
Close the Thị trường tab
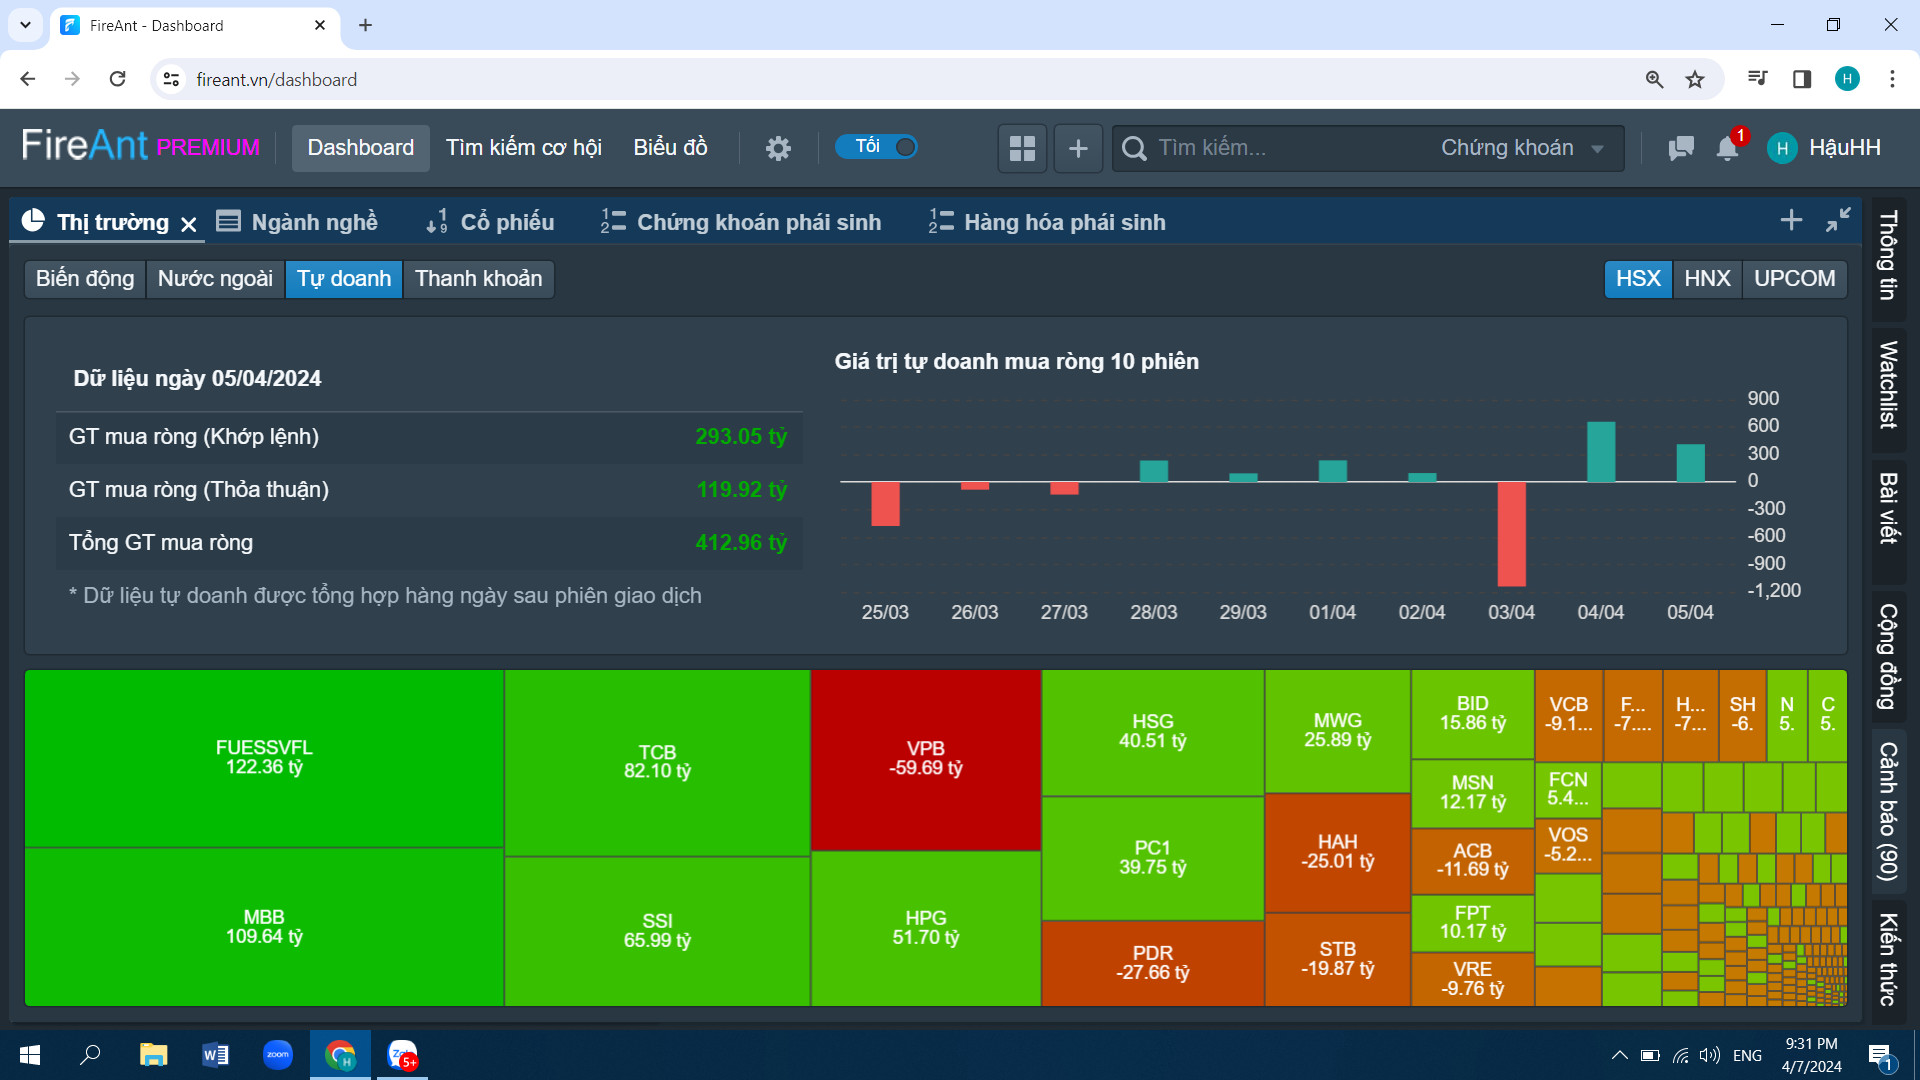pos(189,224)
